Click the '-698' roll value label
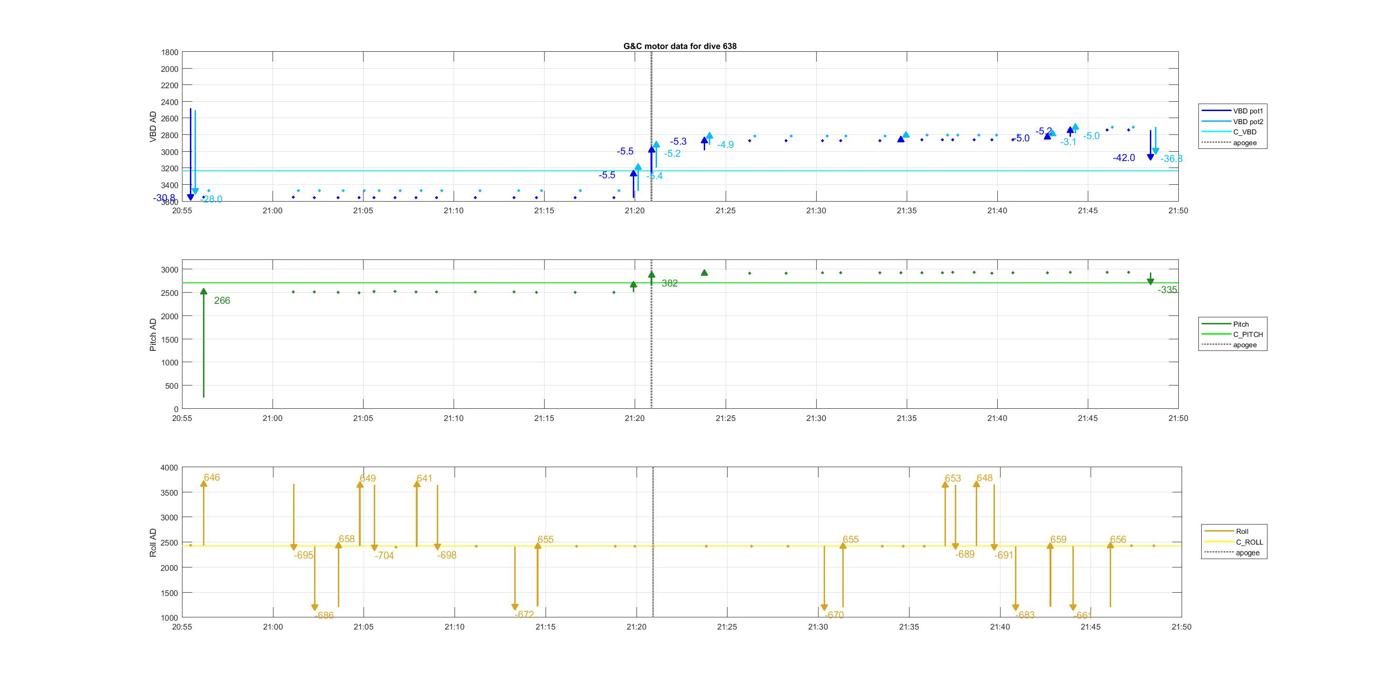Image resolution: width=1400 pixels, height=693 pixels. tap(446, 555)
